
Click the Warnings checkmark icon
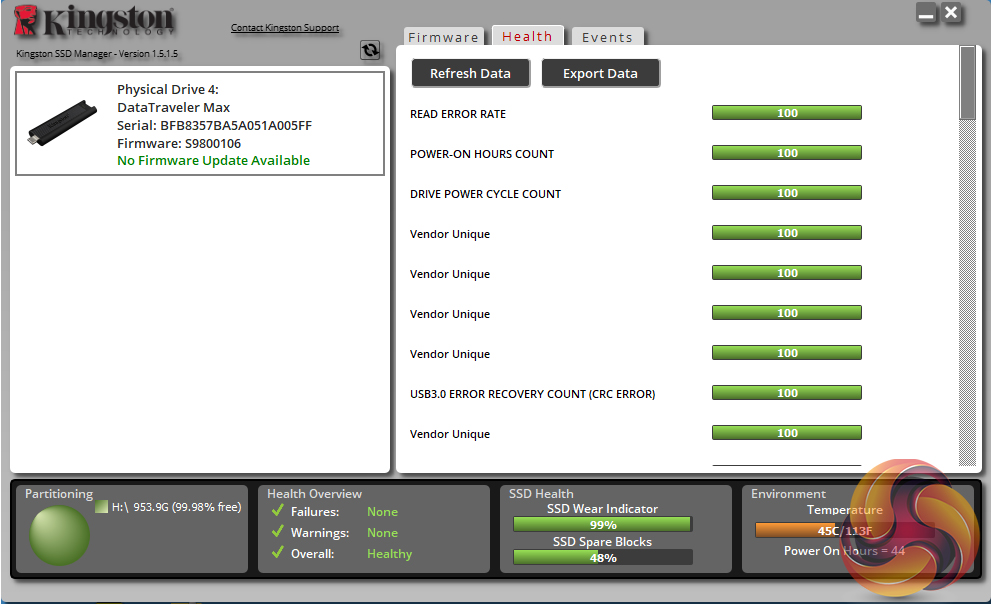tap(277, 531)
